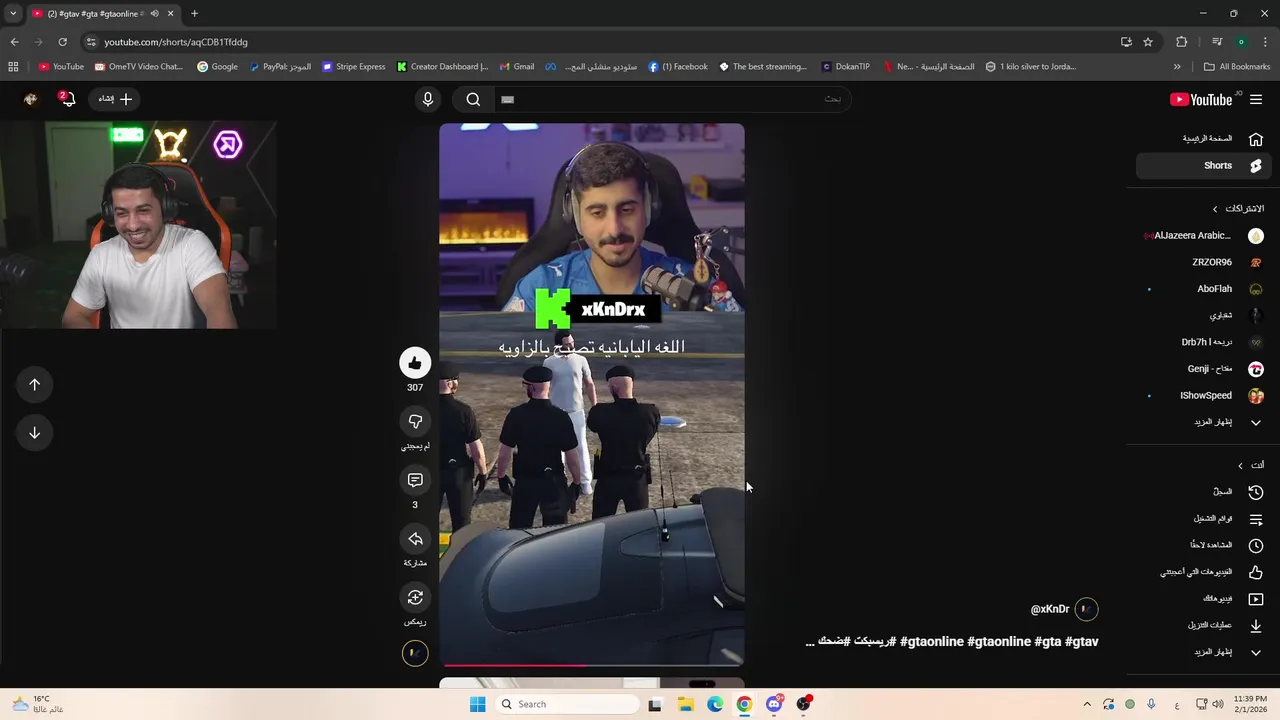The image size is (1280, 720).
Task: Open the AlJazeera Arabic subscription
Action: 1204,236
